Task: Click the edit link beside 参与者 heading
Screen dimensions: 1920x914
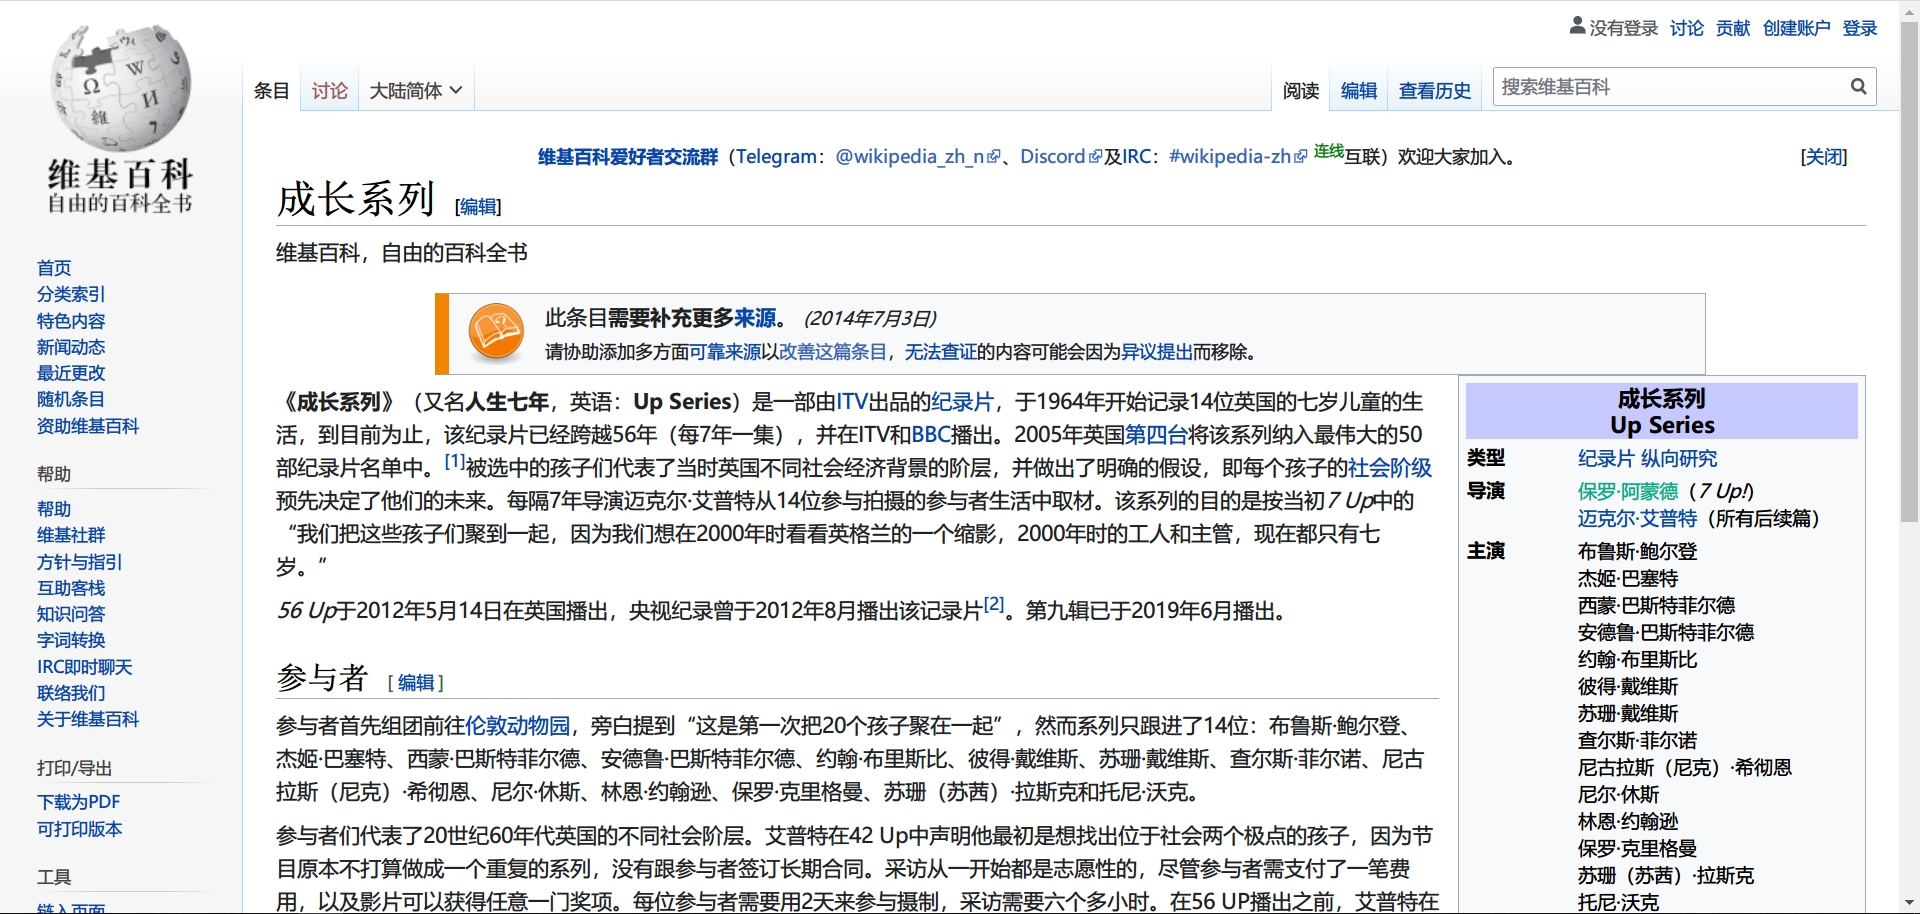Action: pos(416,682)
